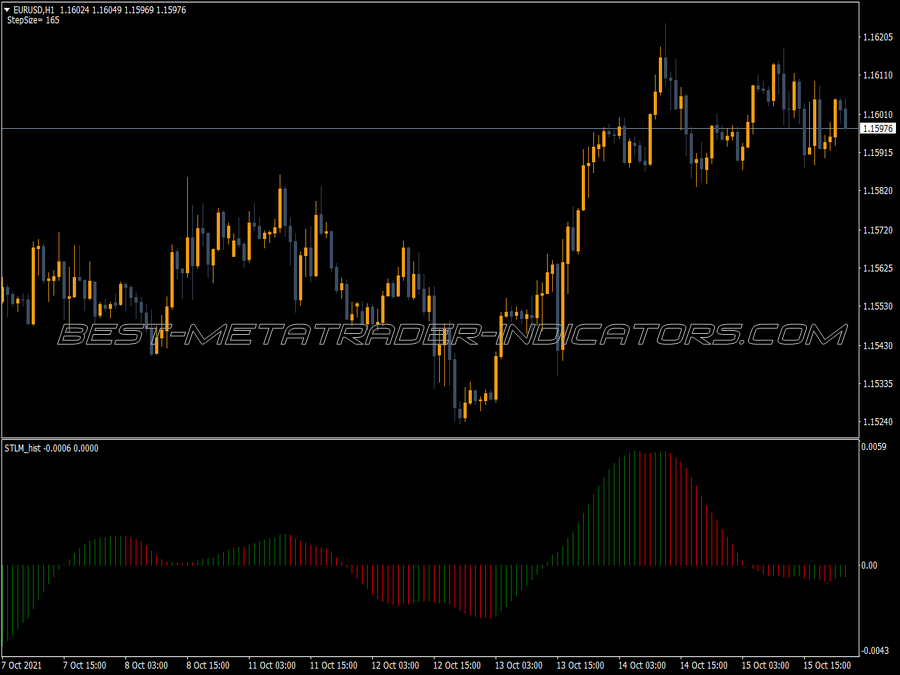Click the 11 Oct 15:00 time label
The image size is (900, 675).
[333, 665]
